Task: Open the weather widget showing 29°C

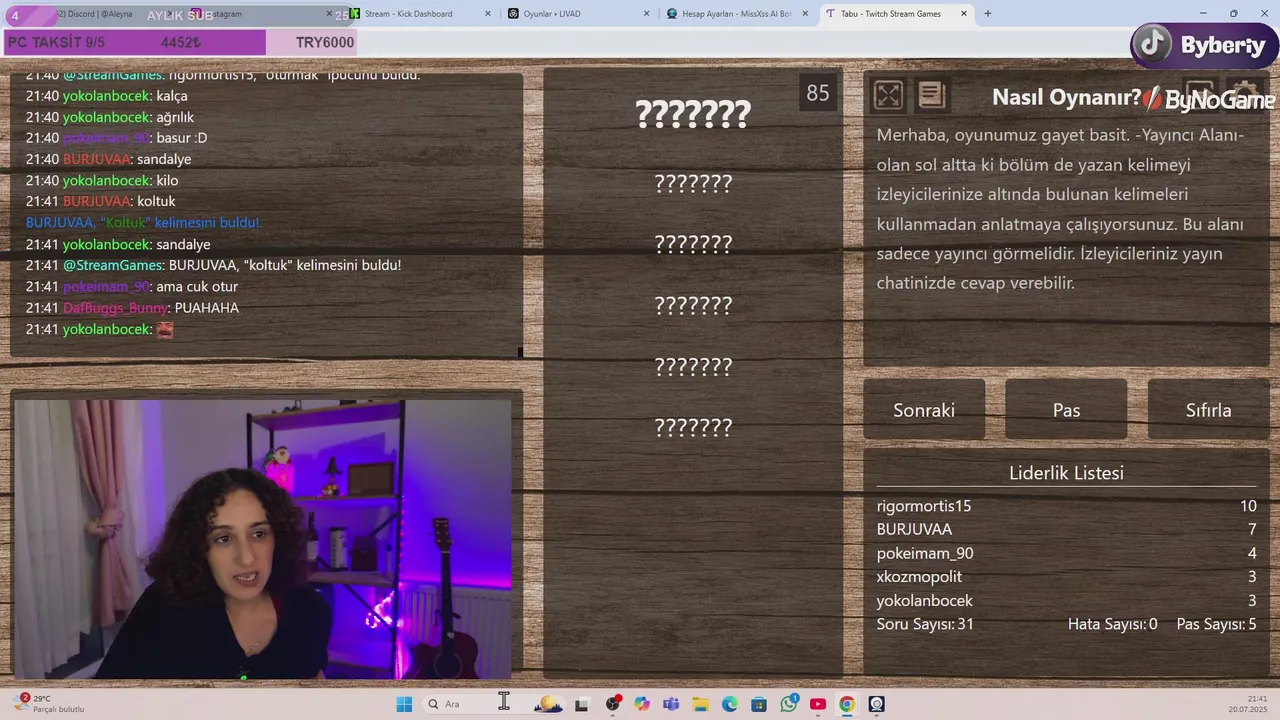Action: (50, 704)
